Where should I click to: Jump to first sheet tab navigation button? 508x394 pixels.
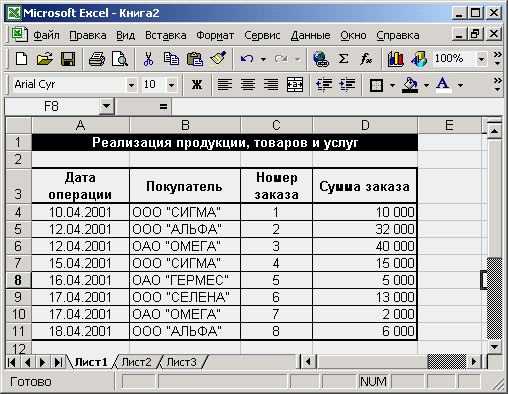coord(11,362)
